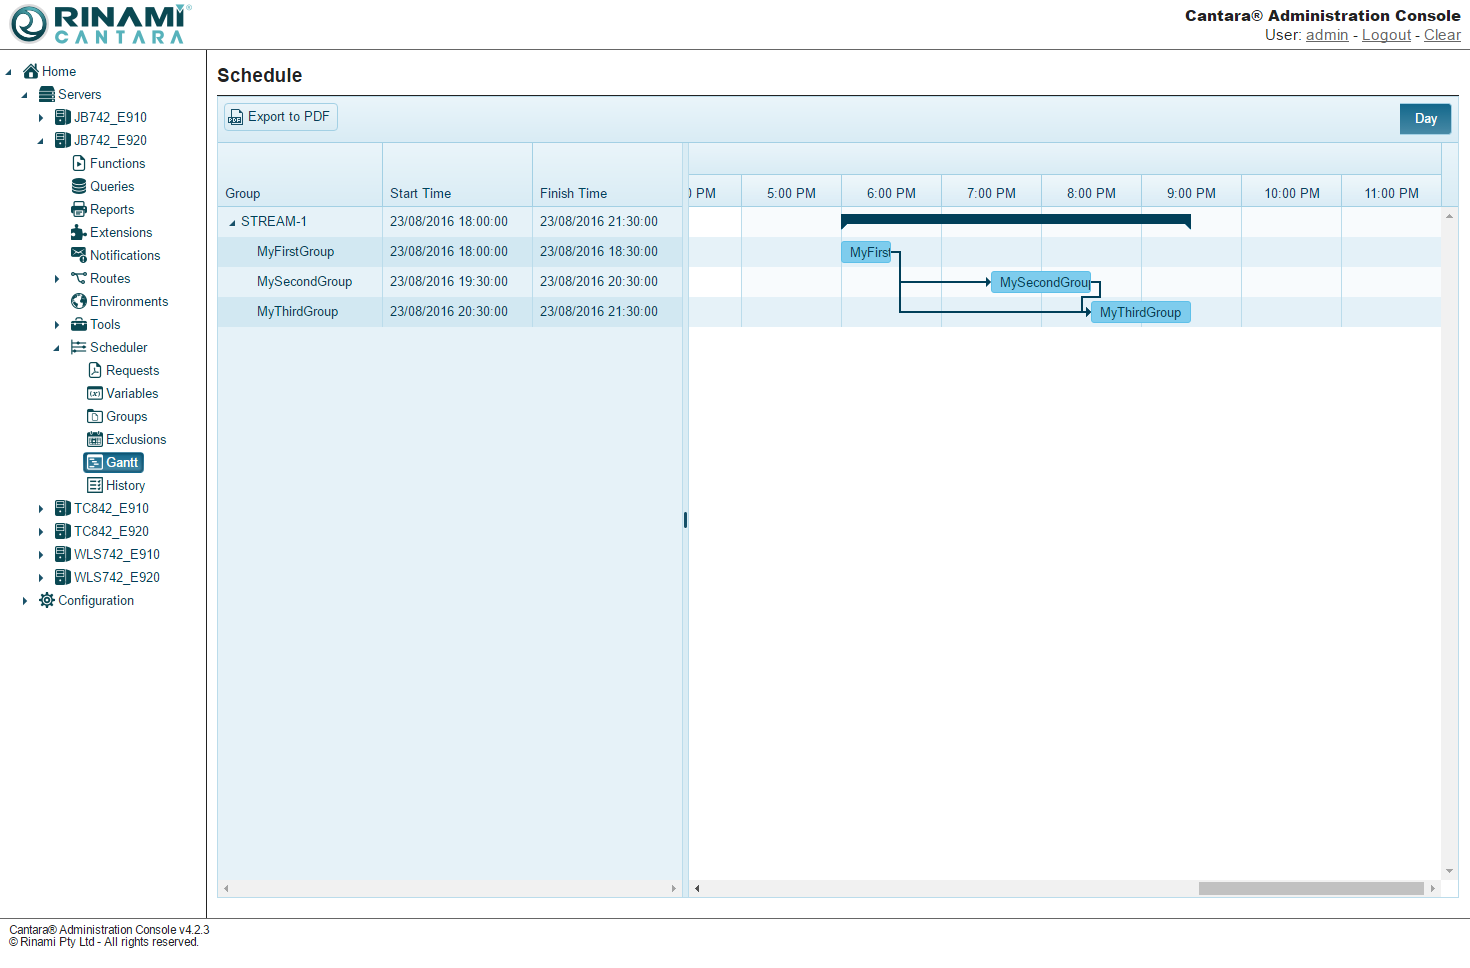Click the Queries database icon

[79, 186]
